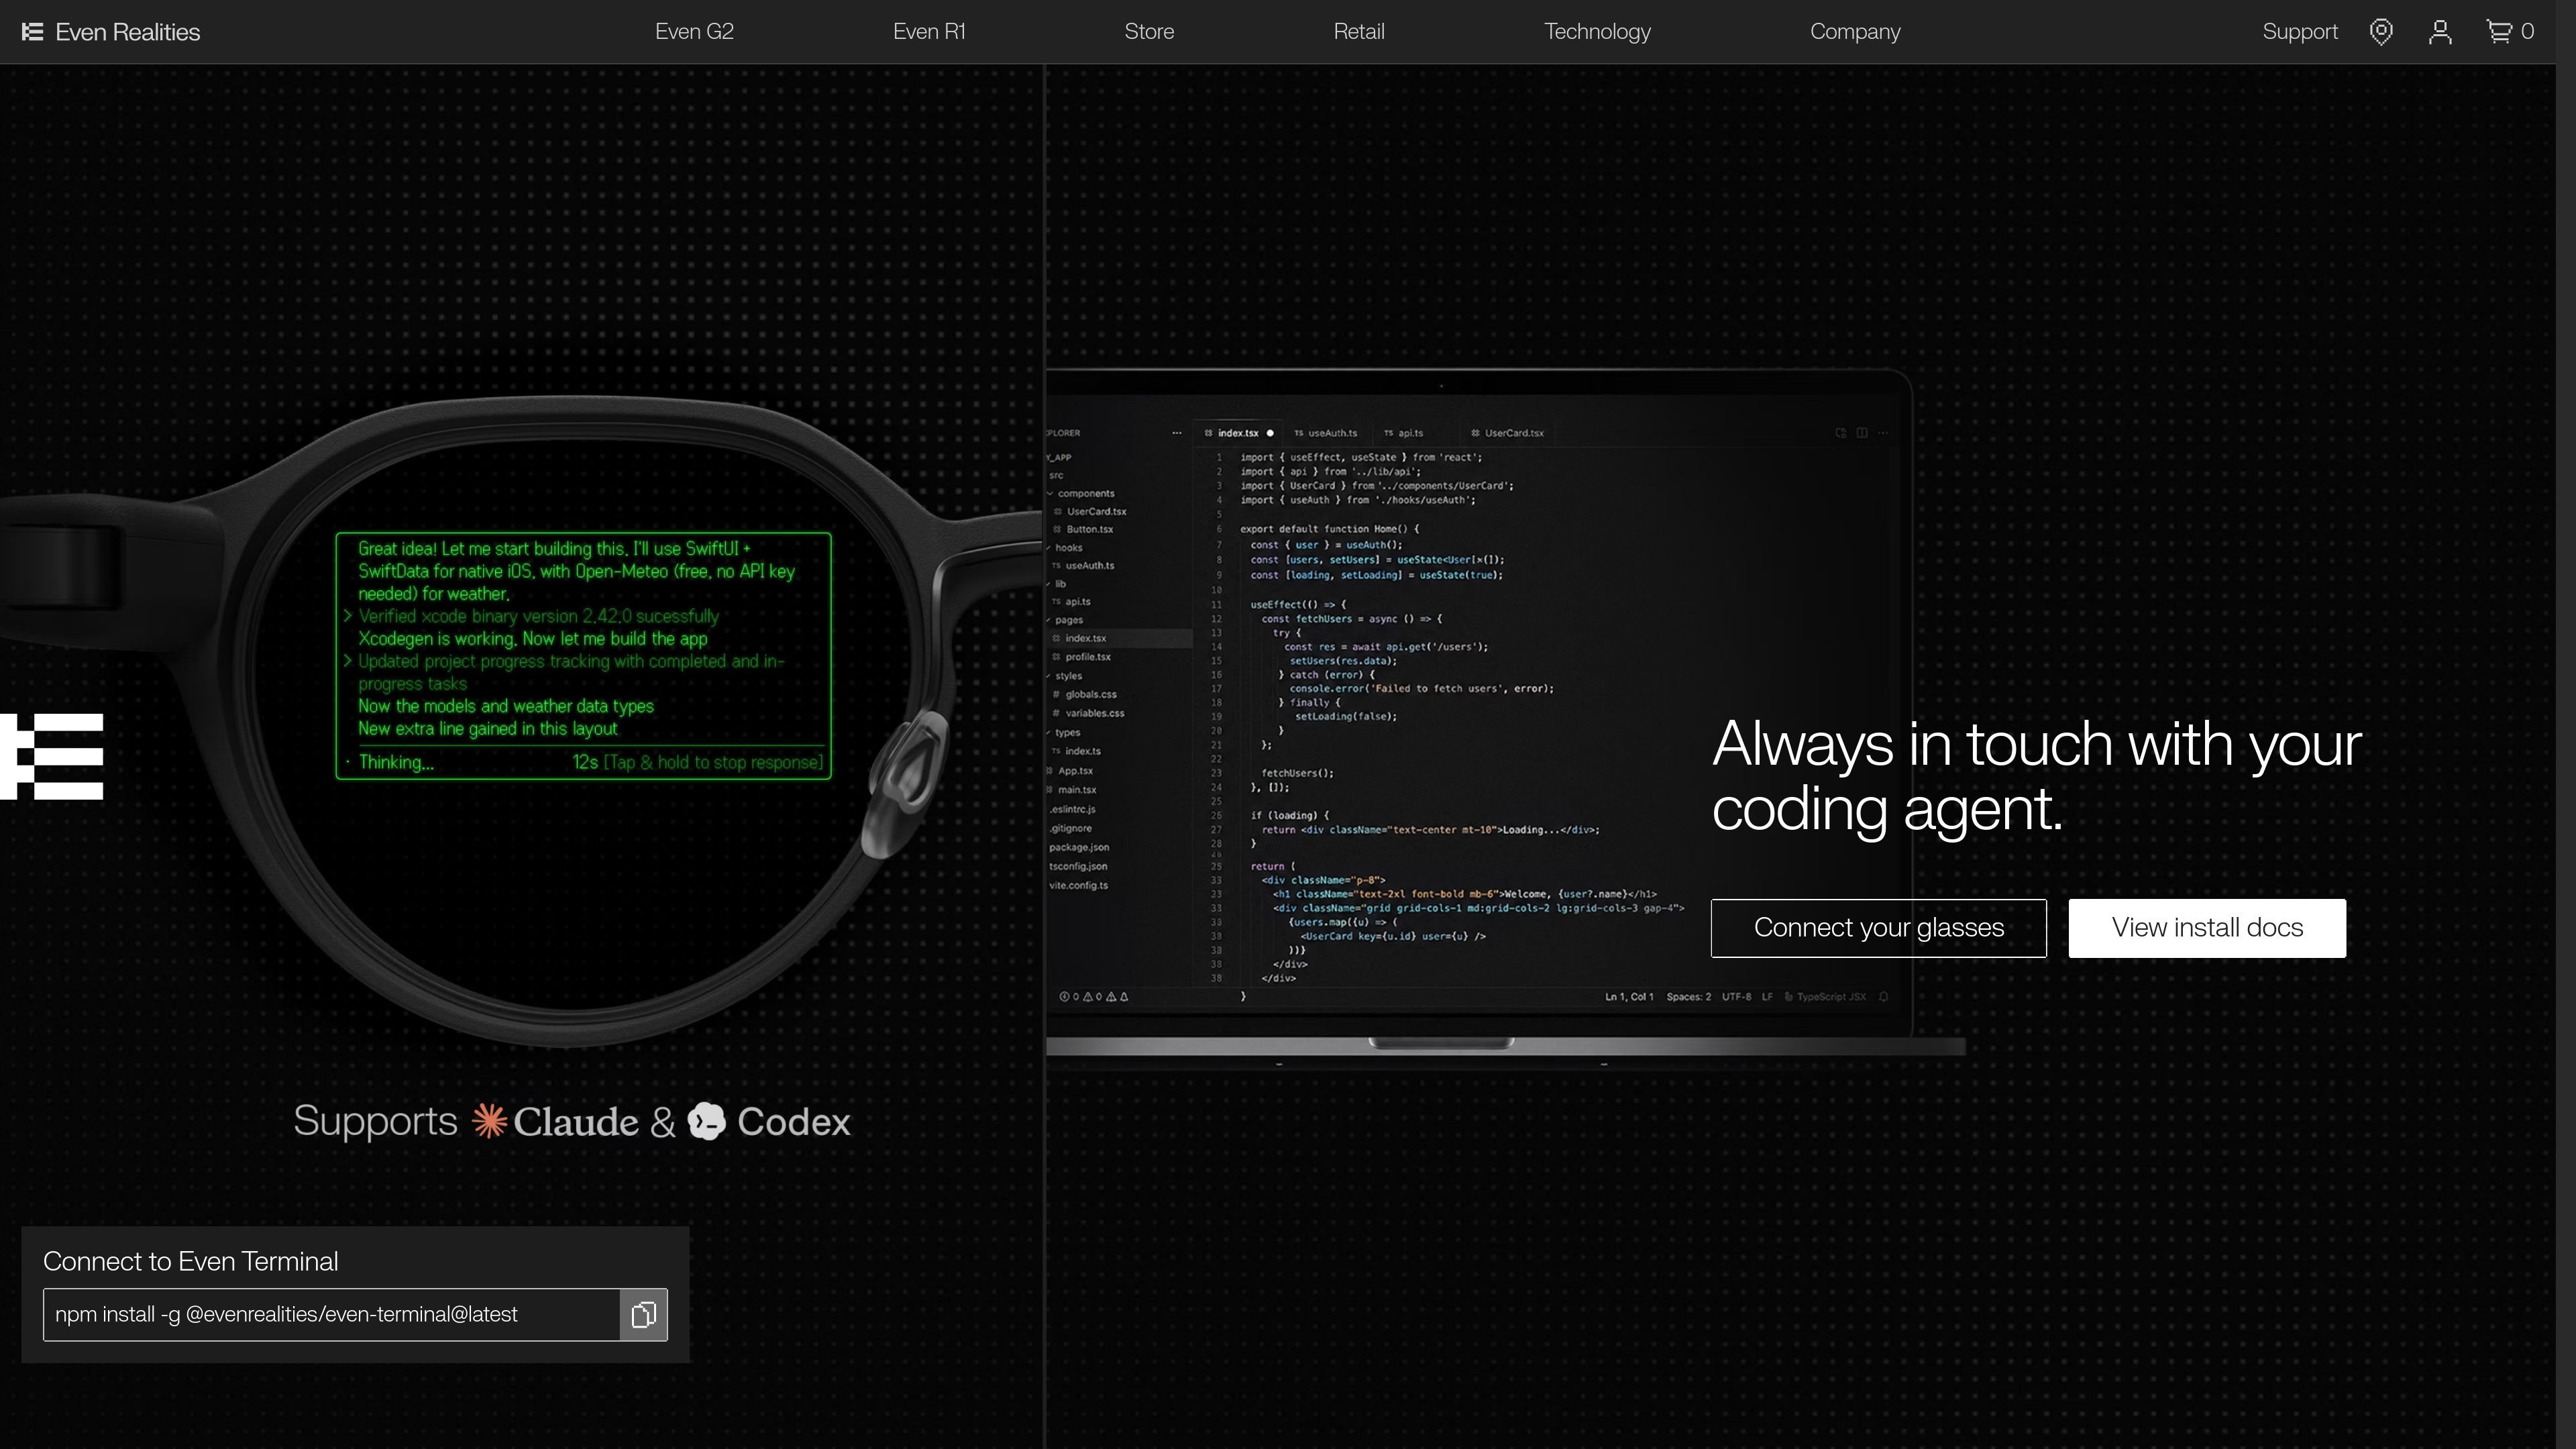Click the "Always in touch with your coding agent." headline
This screenshot has width=2576, height=1449.
click(x=2036, y=776)
